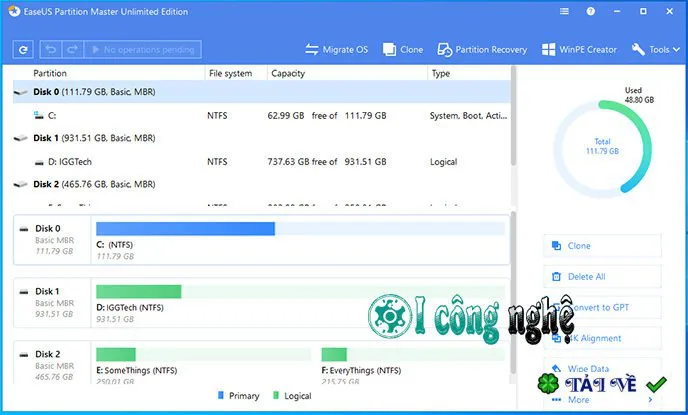Click the drive icon beside D: IGGTech
Image resolution: width=688 pixels, height=415 pixels.
[x=39, y=163]
